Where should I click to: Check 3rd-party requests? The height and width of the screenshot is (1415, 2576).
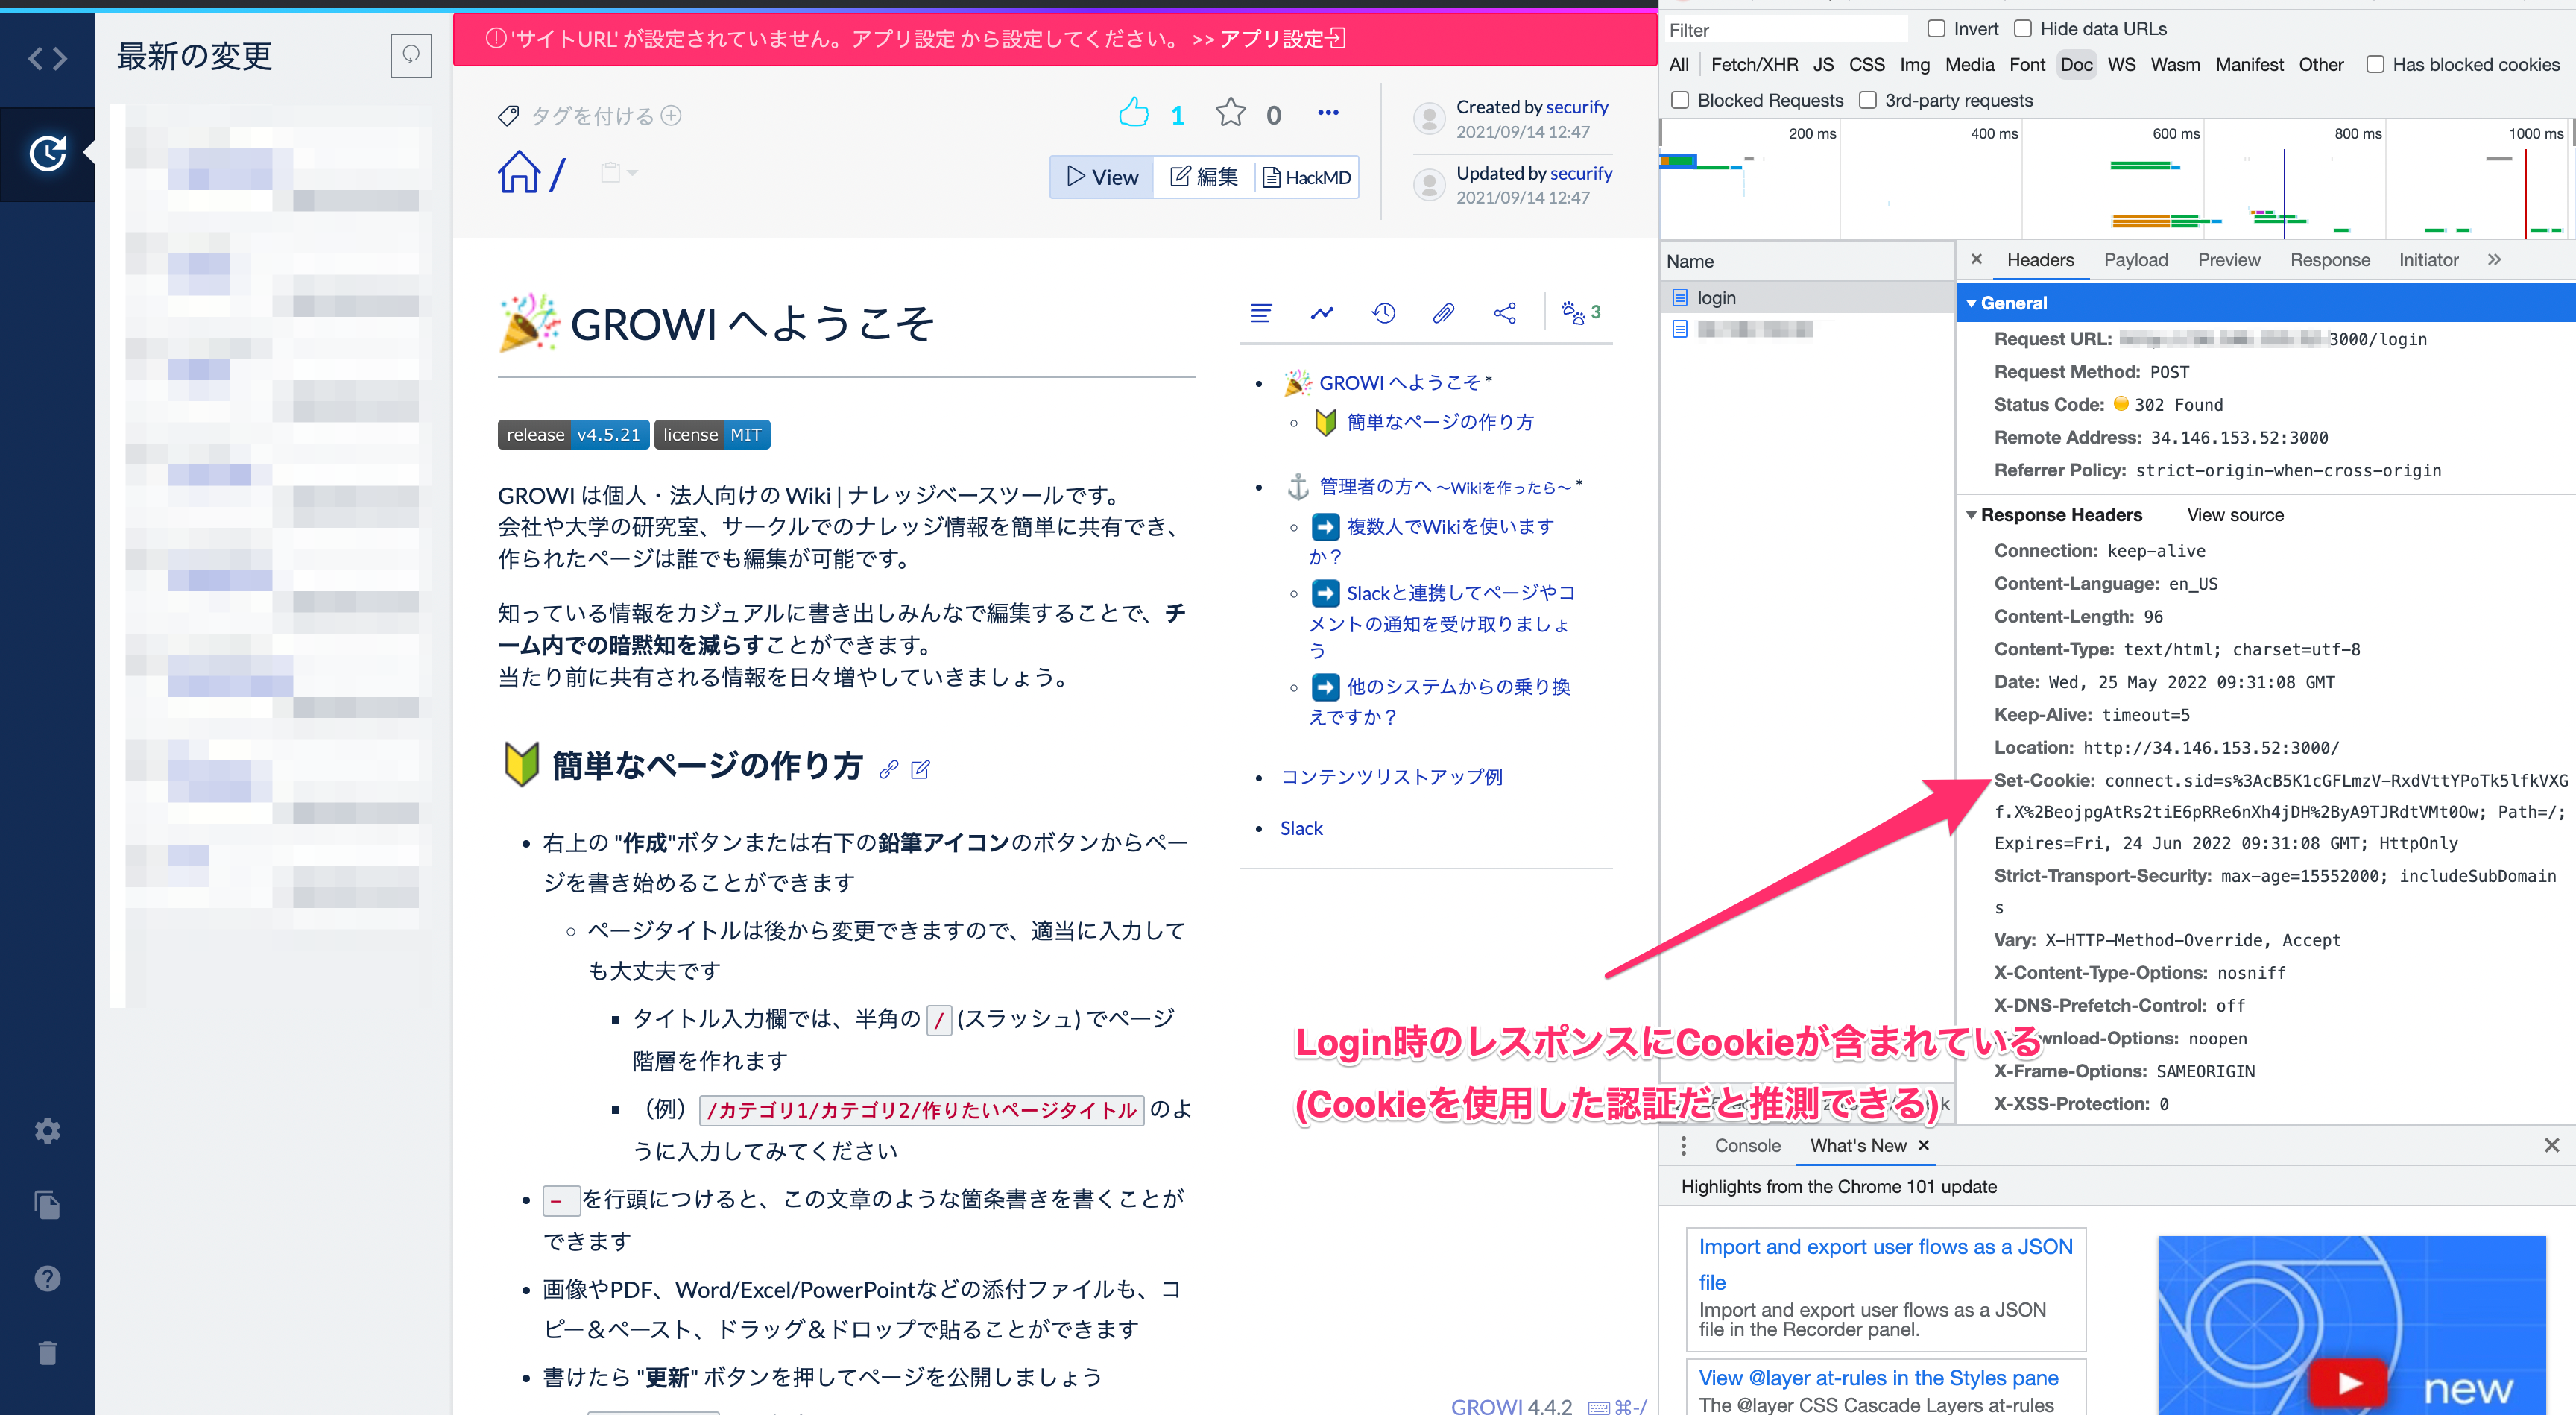click(1867, 100)
